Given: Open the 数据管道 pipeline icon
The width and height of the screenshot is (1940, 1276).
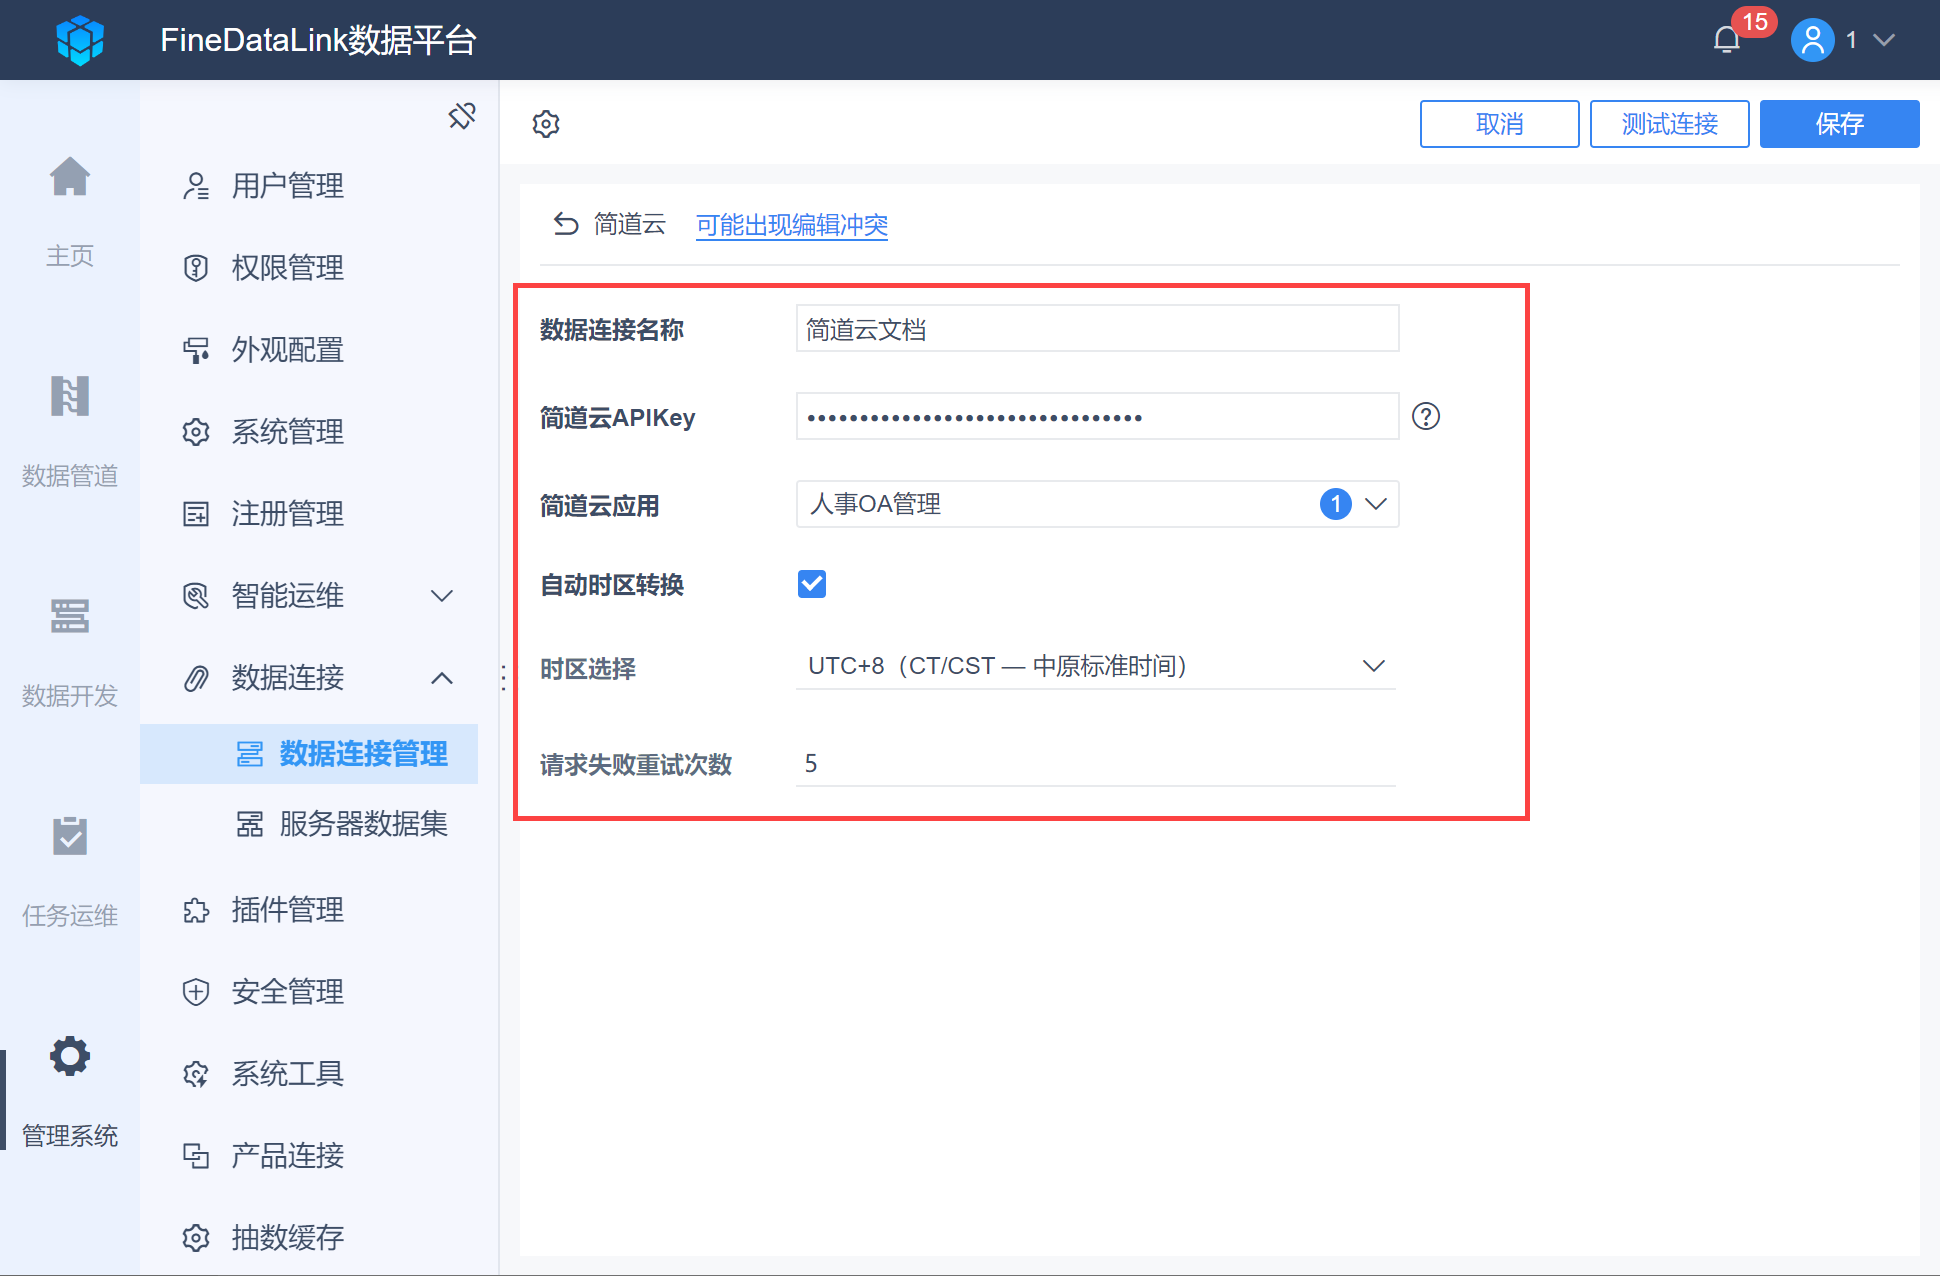Looking at the screenshot, I should click(70, 396).
